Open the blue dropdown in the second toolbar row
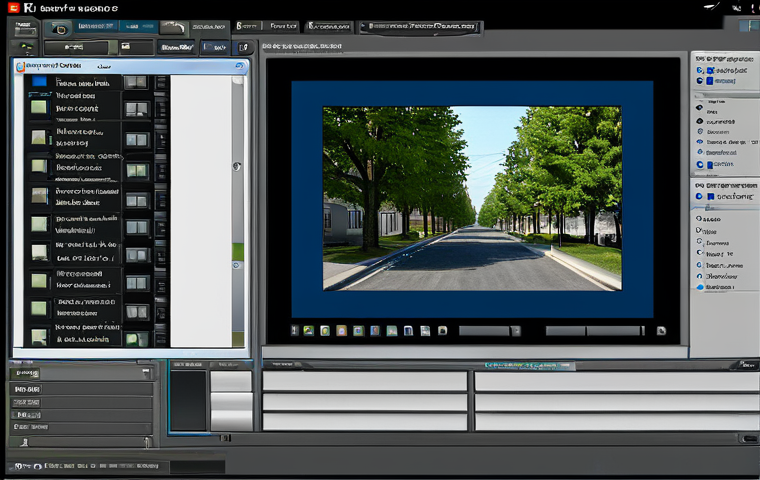This screenshot has height=480, width=760. pos(215,47)
